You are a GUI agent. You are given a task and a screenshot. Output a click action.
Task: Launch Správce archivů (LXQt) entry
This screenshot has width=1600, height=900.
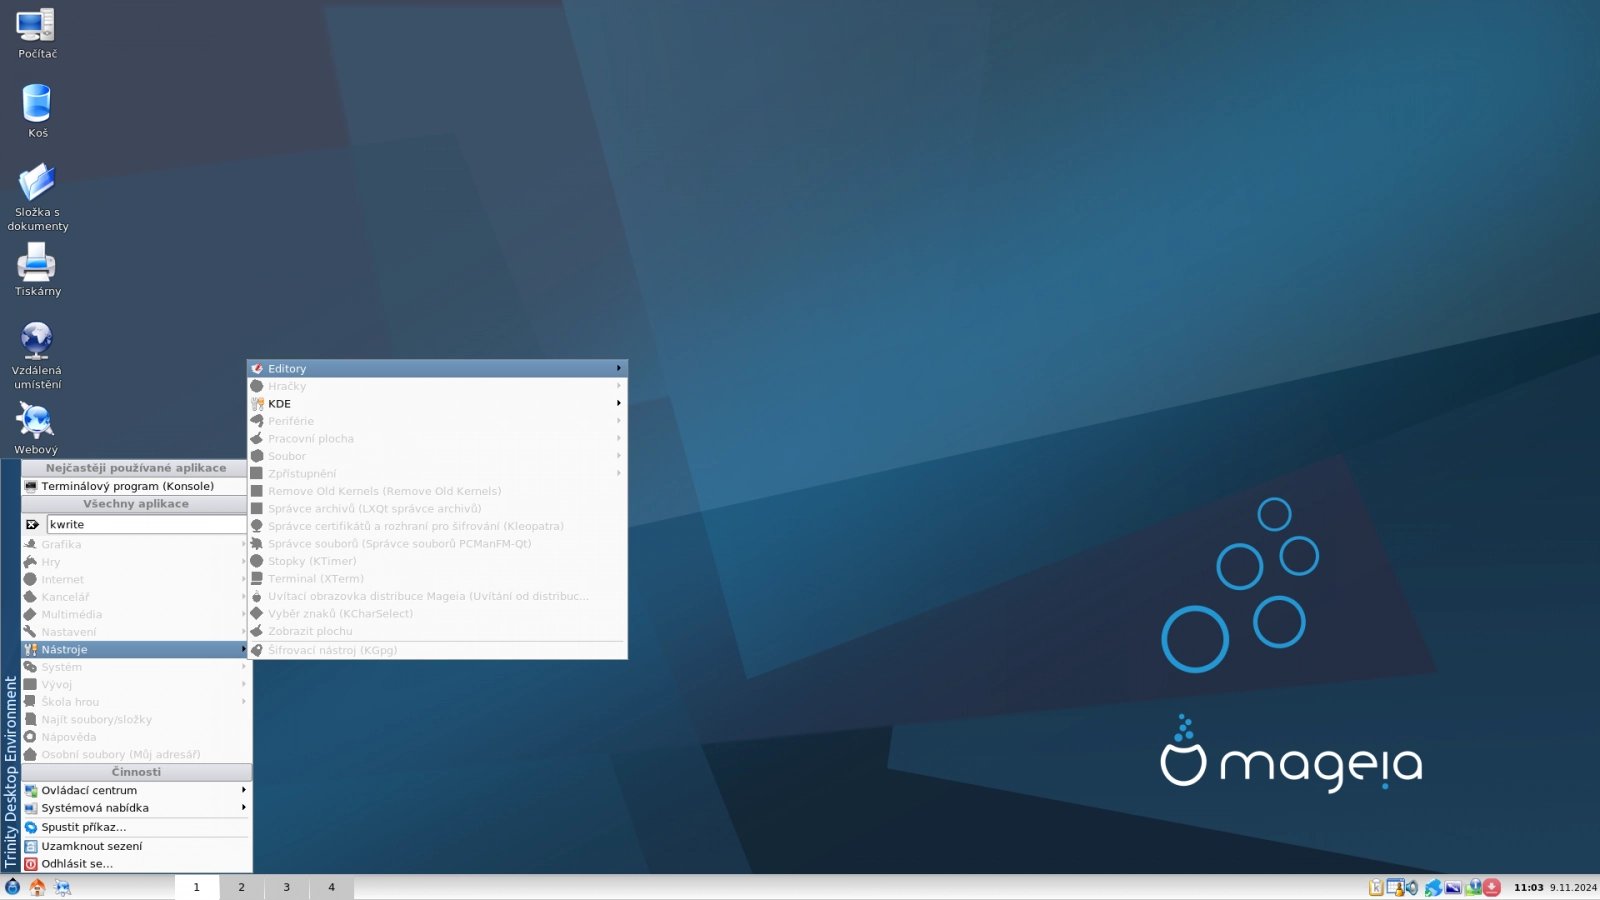pos(437,508)
